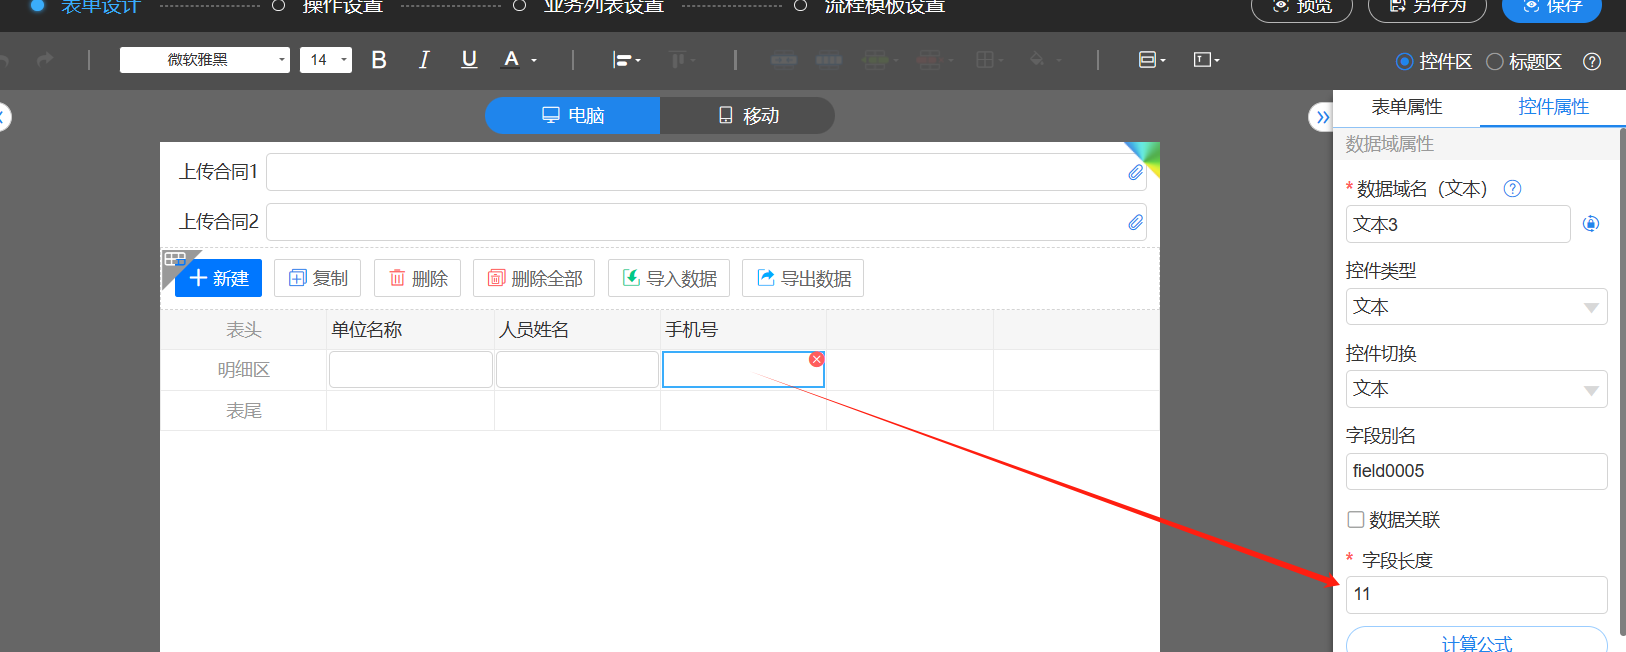The width and height of the screenshot is (1626, 652).
Task: Toggle italic formatting
Action: tap(424, 60)
